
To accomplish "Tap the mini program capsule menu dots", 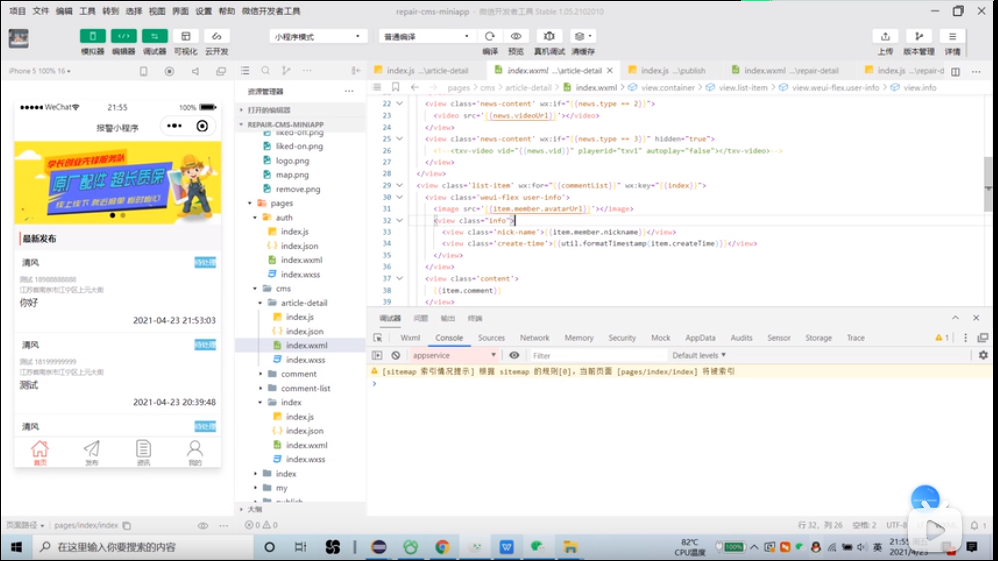I will pos(174,126).
